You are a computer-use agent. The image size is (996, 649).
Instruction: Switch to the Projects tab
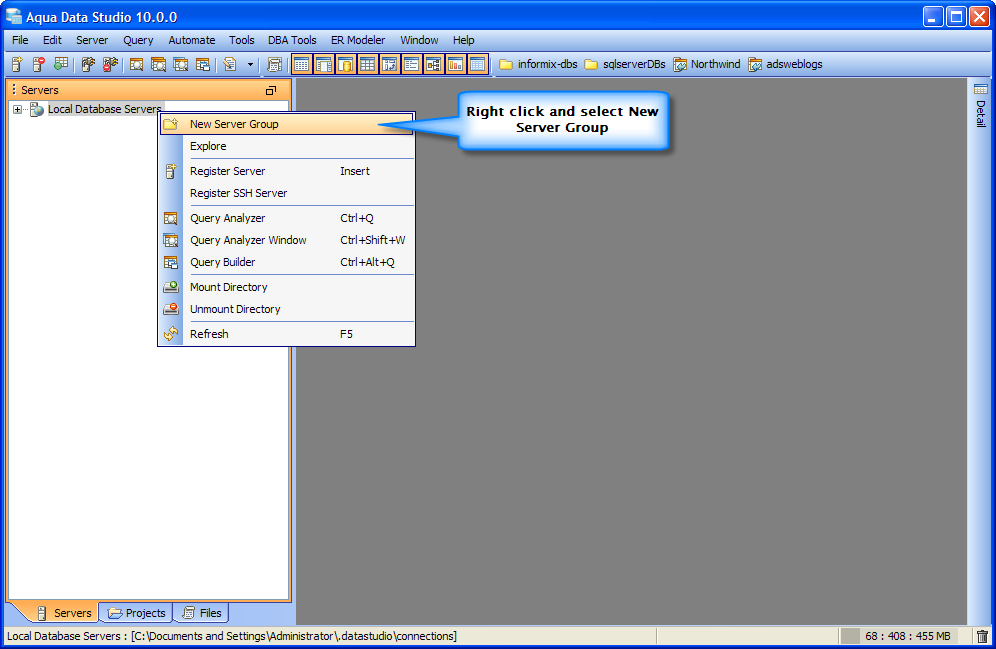tap(137, 613)
